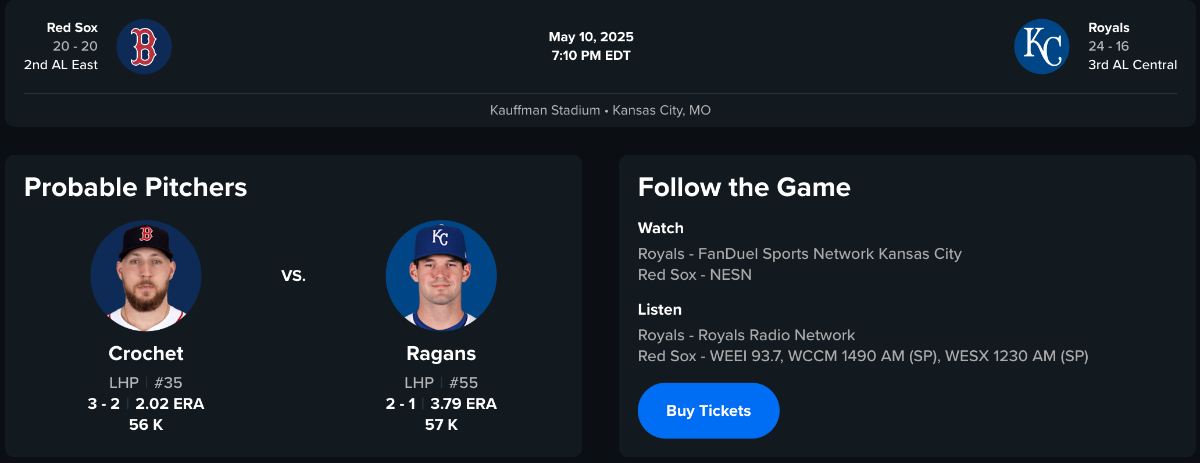Viewport: 1200px width, 463px height.
Task: Click the Royals team name in header
Action: point(1109,28)
